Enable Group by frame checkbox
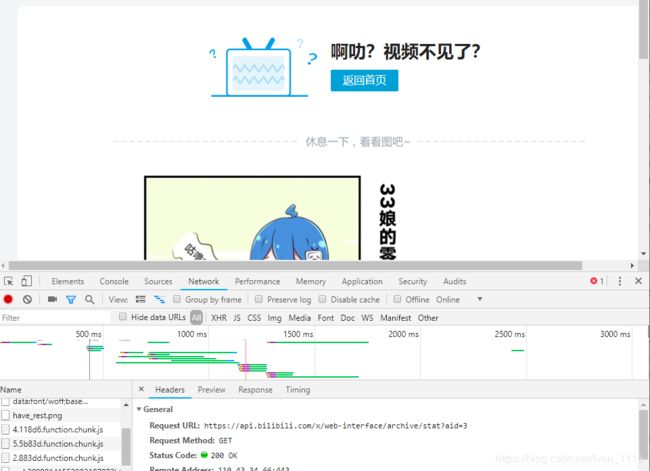Image resolution: width=650 pixels, height=471 pixels. click(x=177, y=299)
